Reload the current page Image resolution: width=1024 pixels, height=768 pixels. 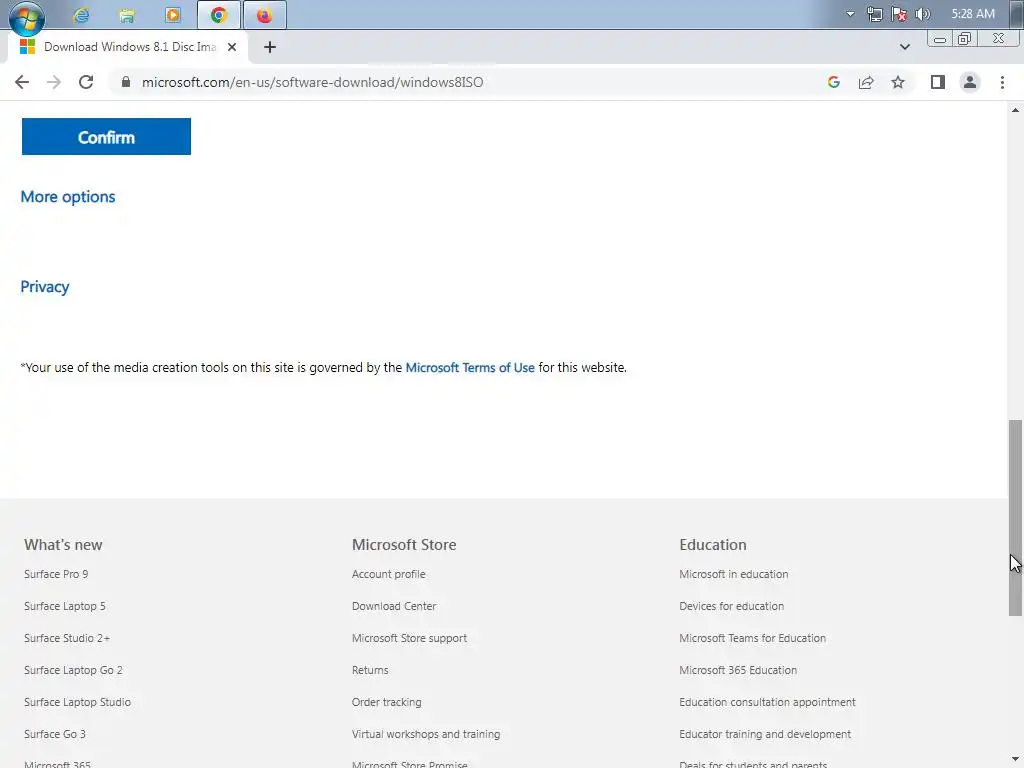point(86,82)
